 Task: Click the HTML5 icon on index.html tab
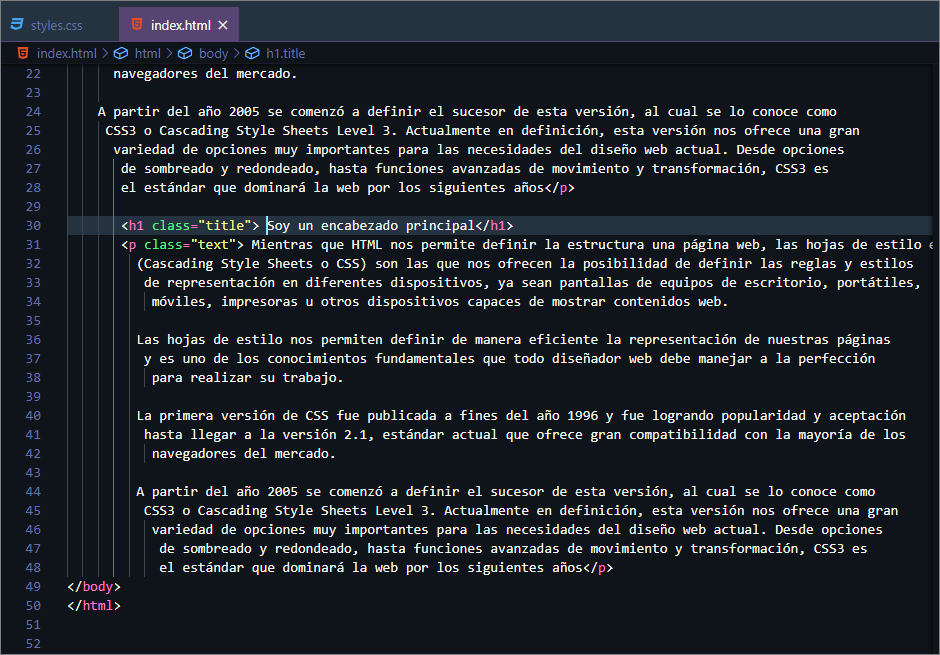[x=137, y=25]
